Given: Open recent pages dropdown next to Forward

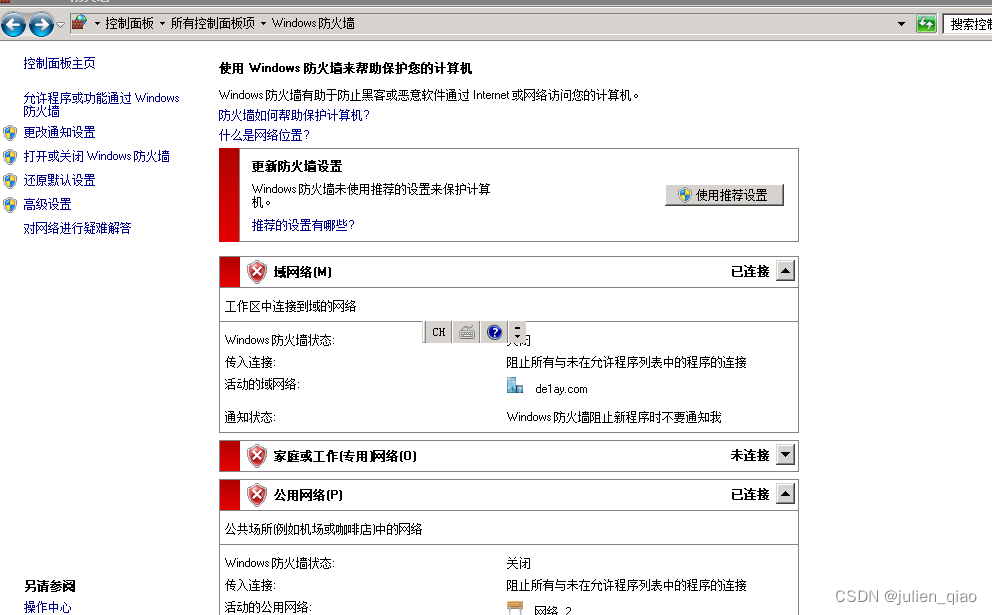Looking at the screenshot, I should [x=61, y=25].
